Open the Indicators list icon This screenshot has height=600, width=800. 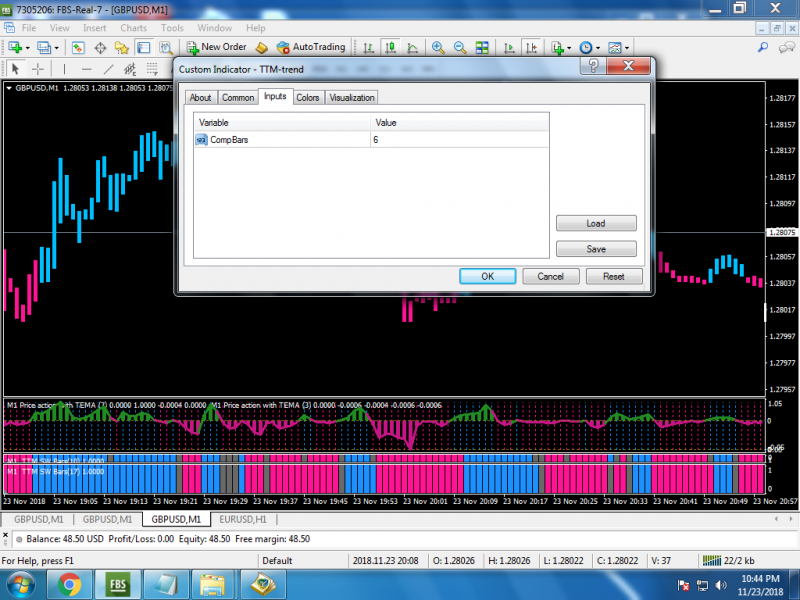click(x=557, y=48)
